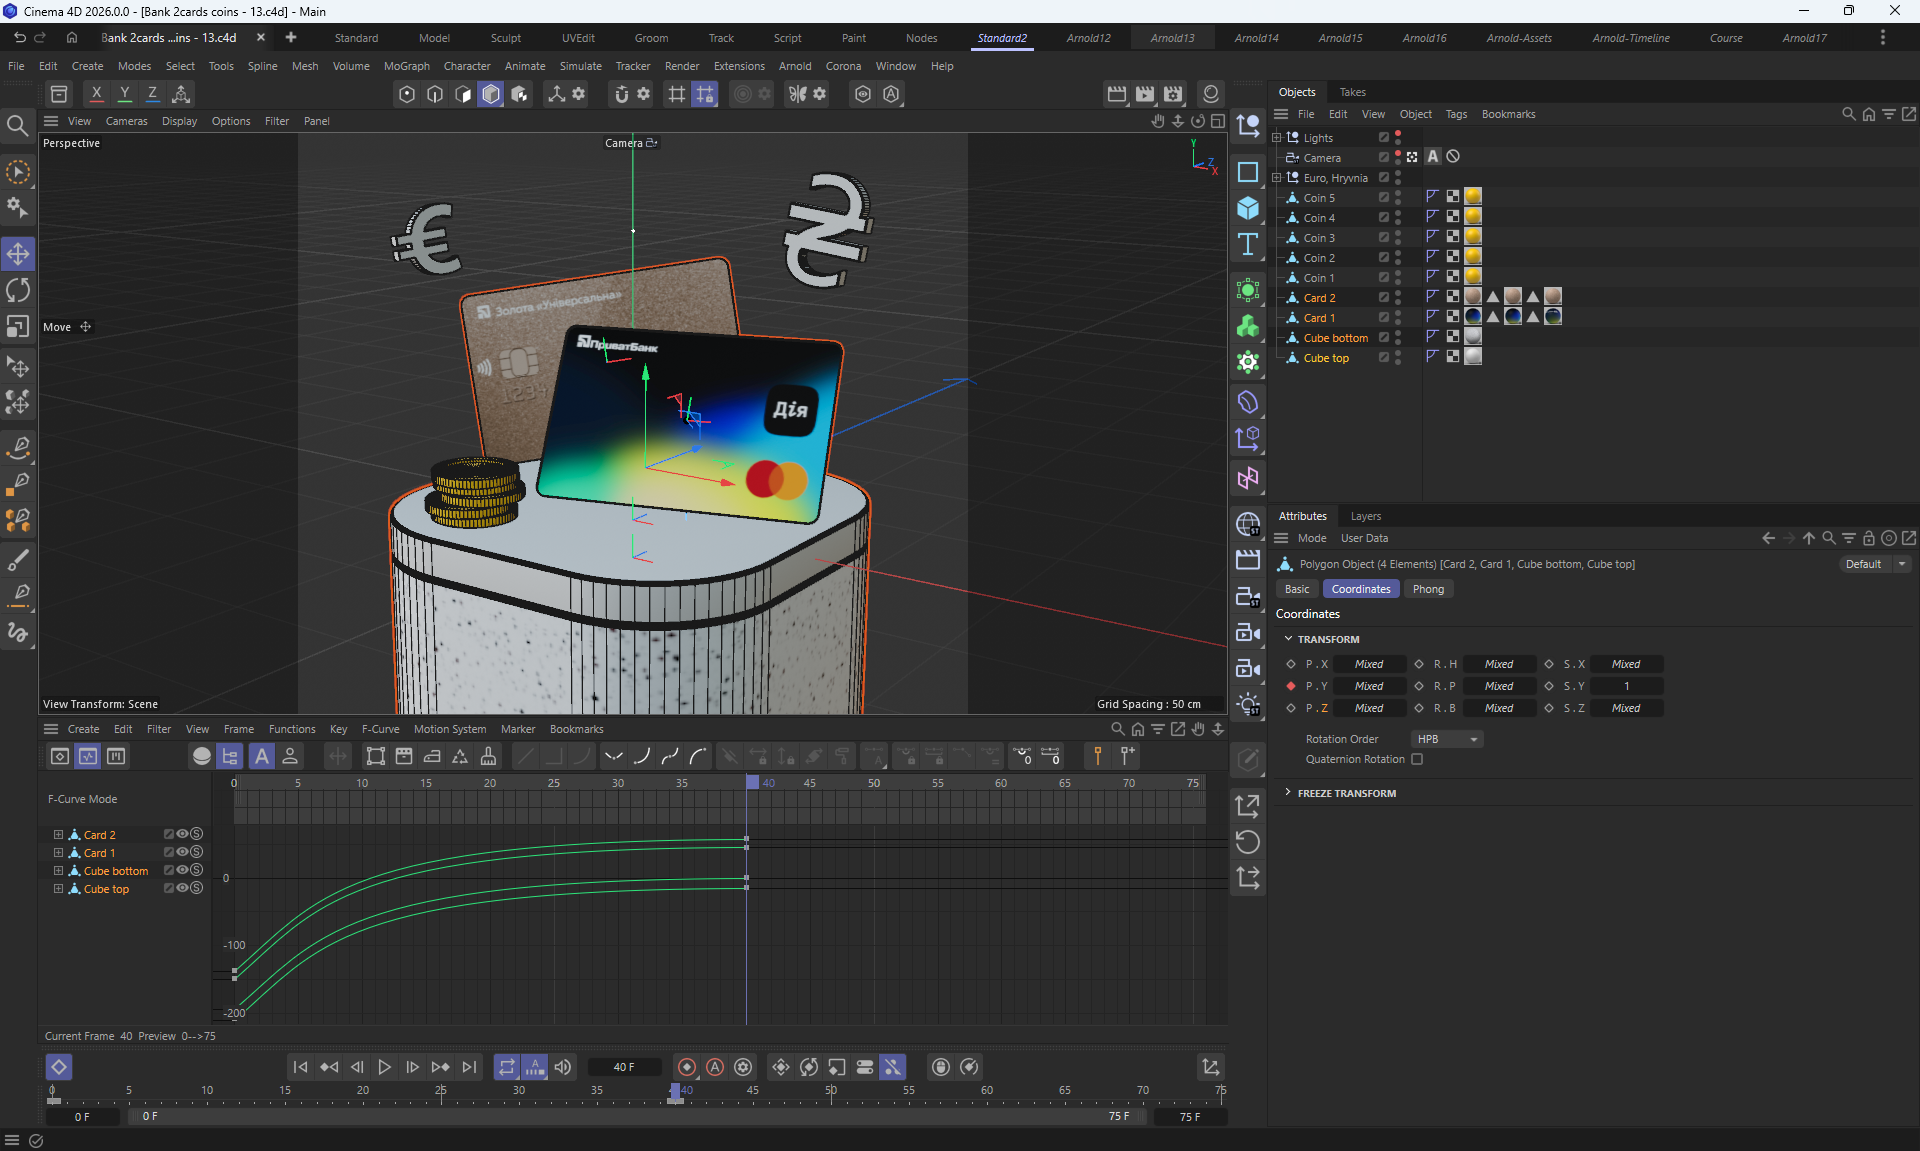Click the current frame 40 F field
1920x1151 pixels.
(x=624, y=1067)
